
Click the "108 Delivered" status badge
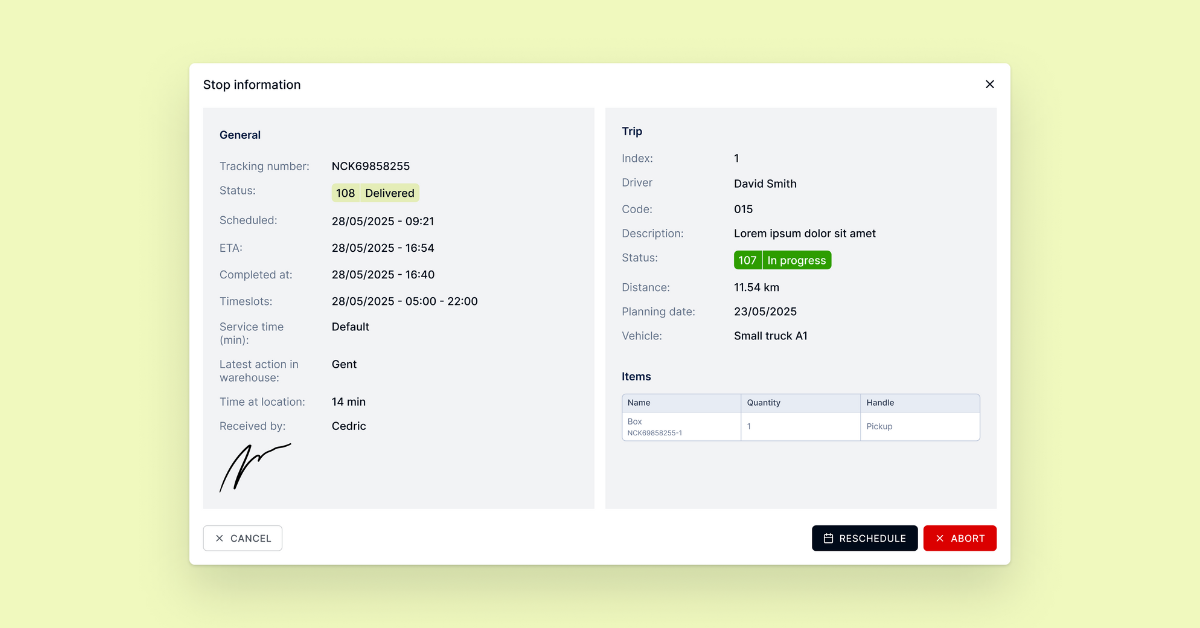point(375,192)
